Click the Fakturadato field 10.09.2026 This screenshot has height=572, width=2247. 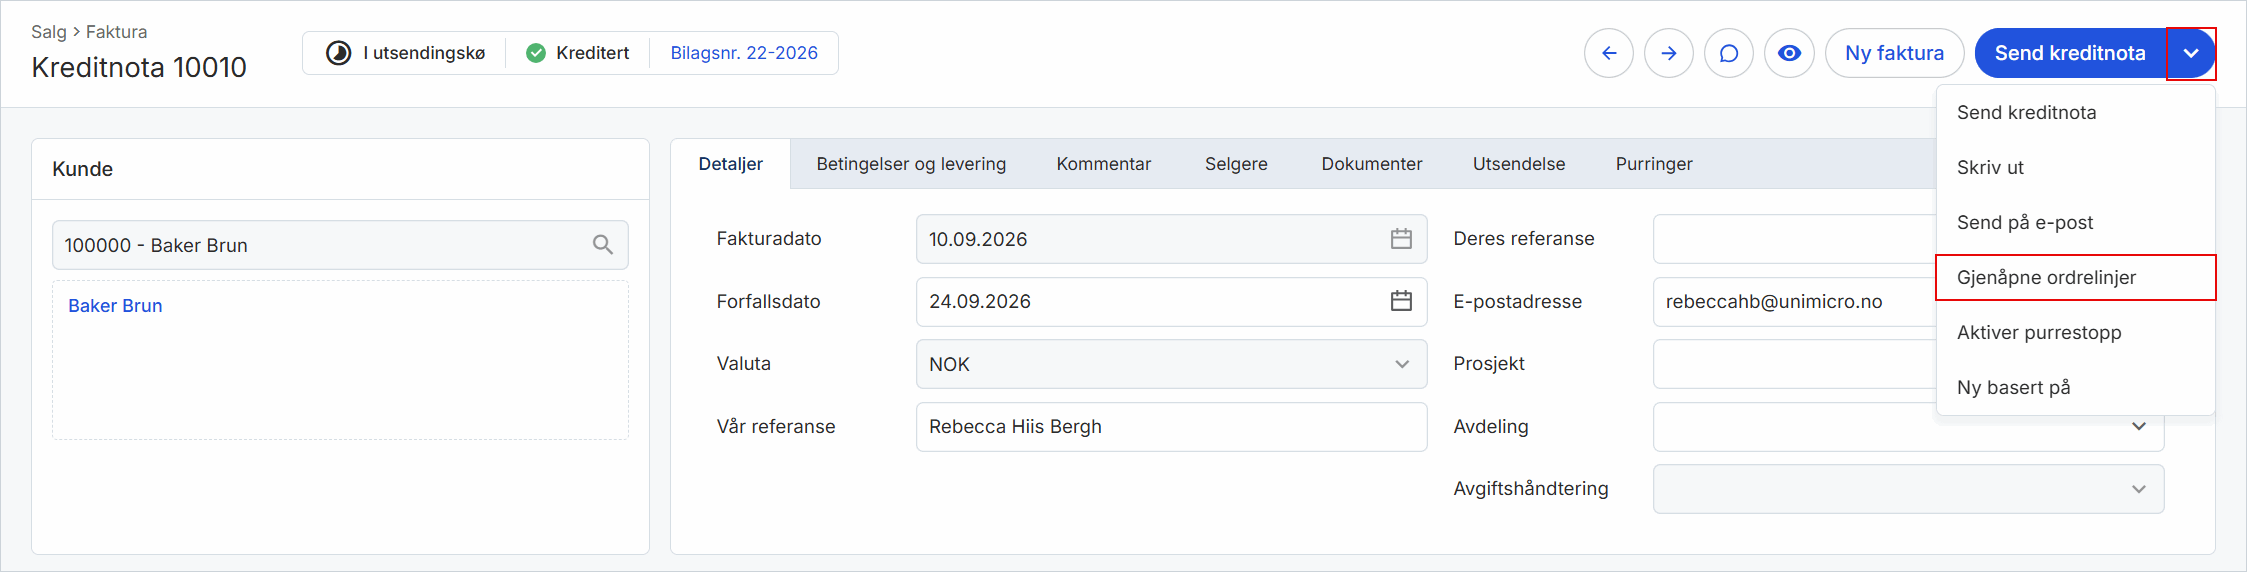pos(1171,239)
